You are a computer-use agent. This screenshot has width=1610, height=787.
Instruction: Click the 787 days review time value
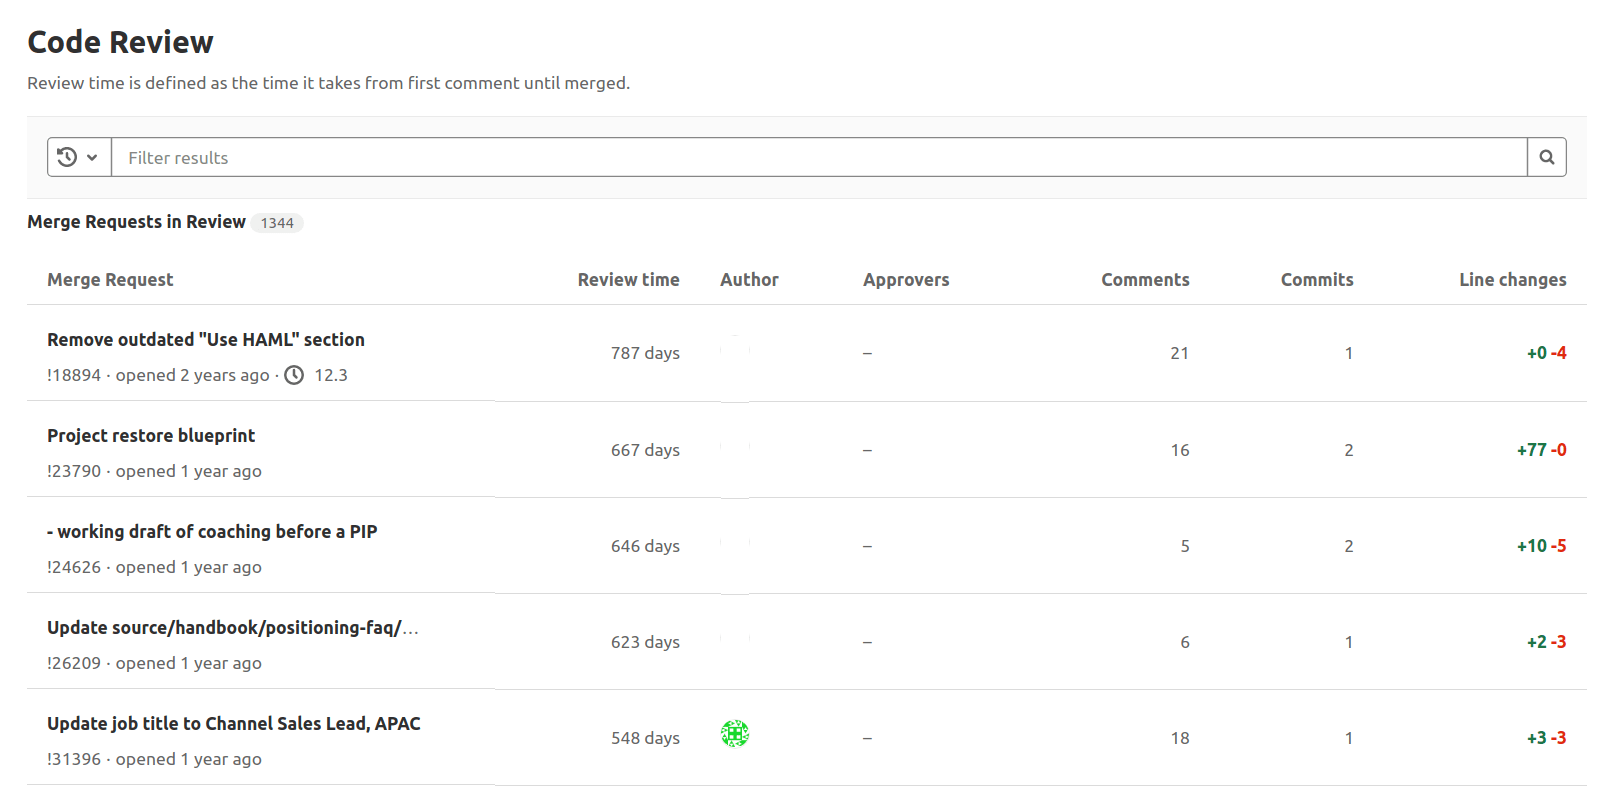pyautogui.click(x=645, y=353)
